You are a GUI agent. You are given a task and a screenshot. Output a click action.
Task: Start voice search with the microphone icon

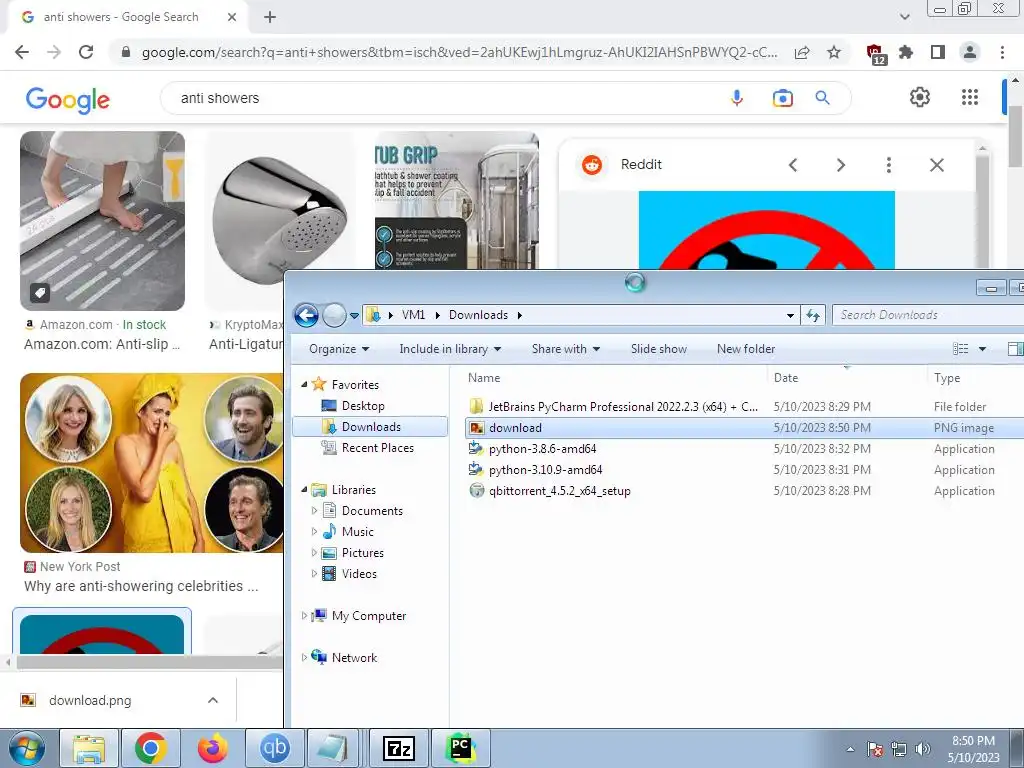[737, 98]
